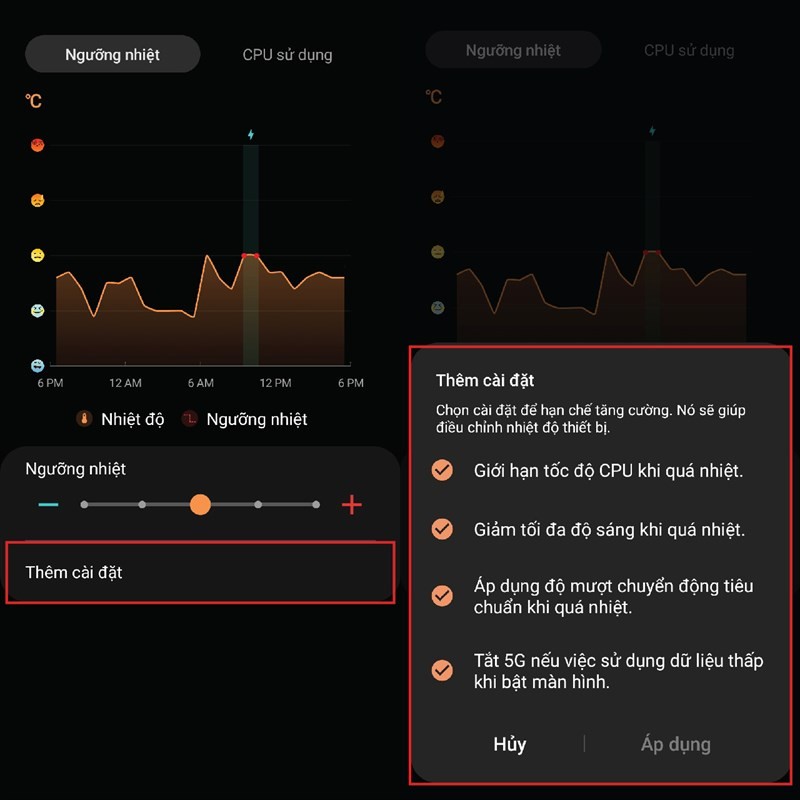Viewport: 800px width, 800px height.
Task: Click the Ngưỡng nhiệt legend icon
Action: (189, 419)
